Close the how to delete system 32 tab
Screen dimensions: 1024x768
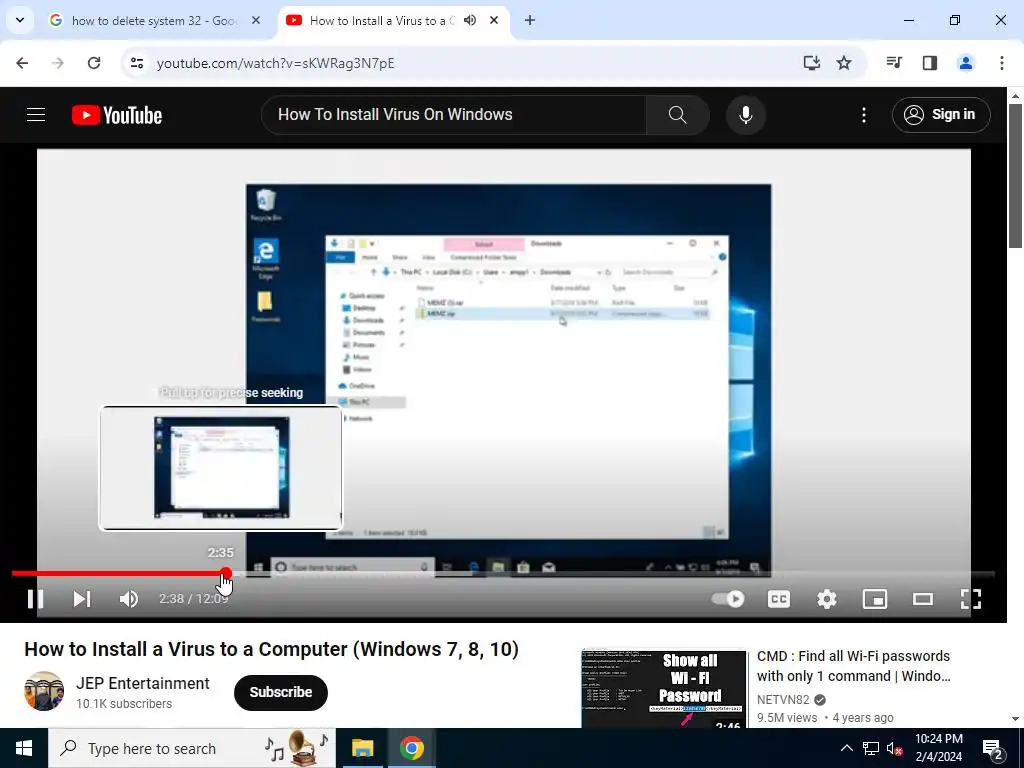click(x=256, y=21)
